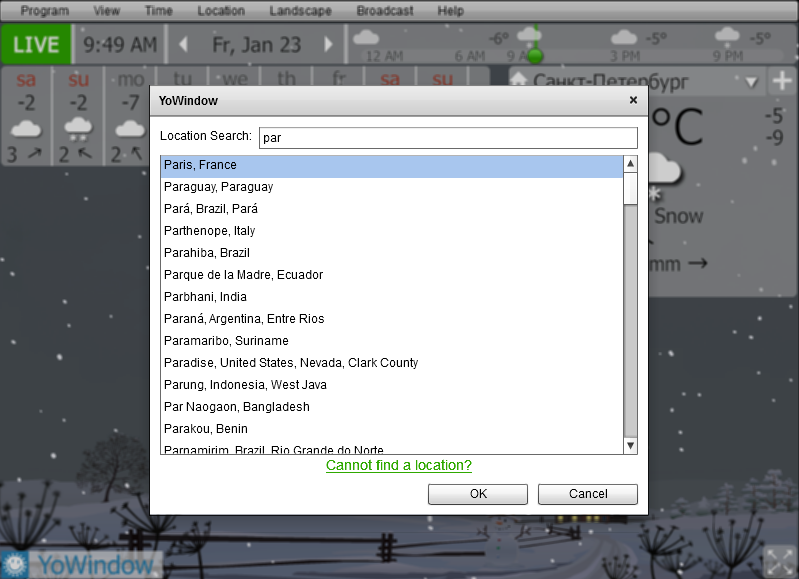Go to previous day arrow

(x=183, y=44)
